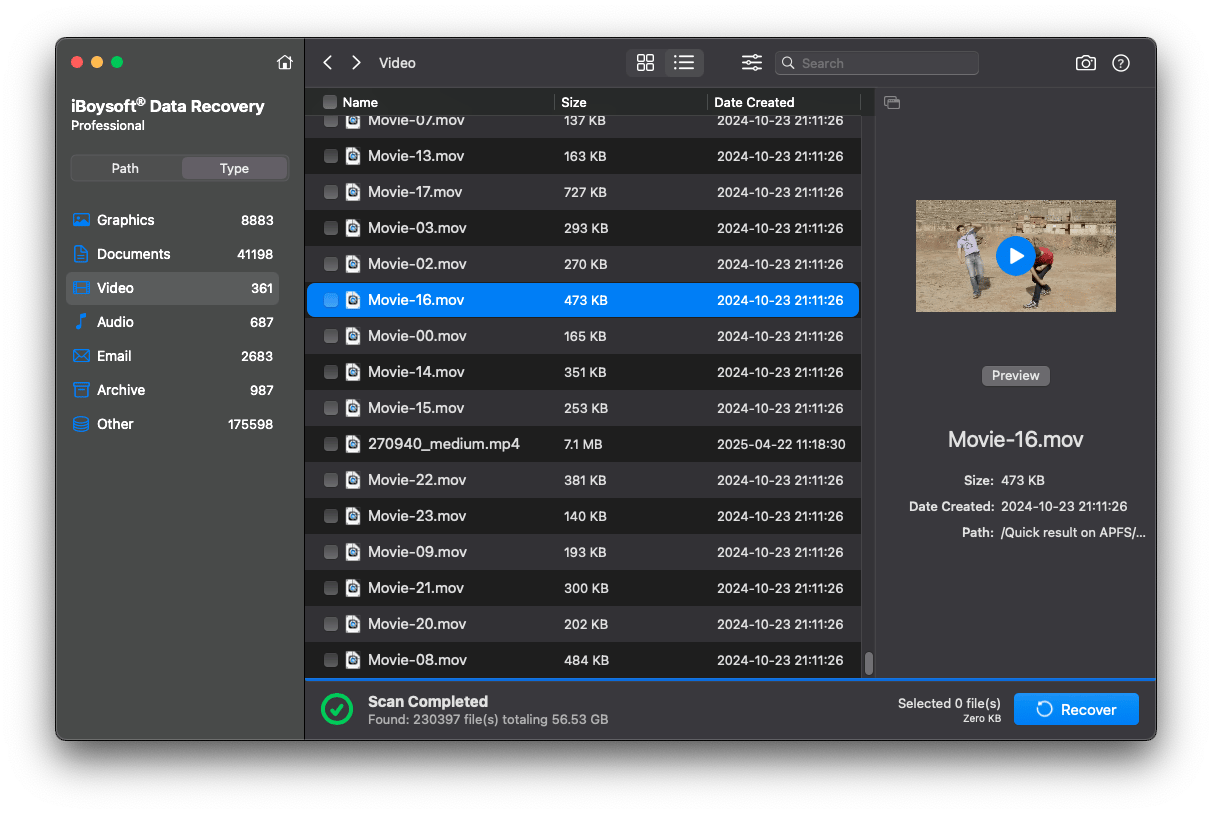Image resolution: width=1212 pixels, height=814 pixels.
Task: Switch to grid view
Action: 645,62
